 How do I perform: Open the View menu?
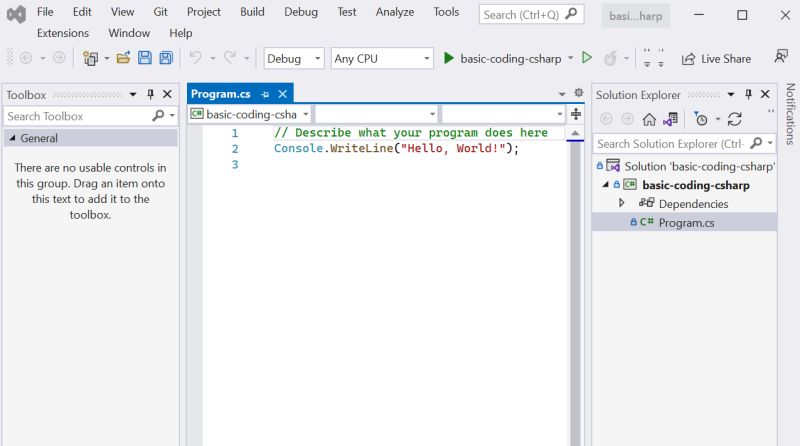click(122, 12)
